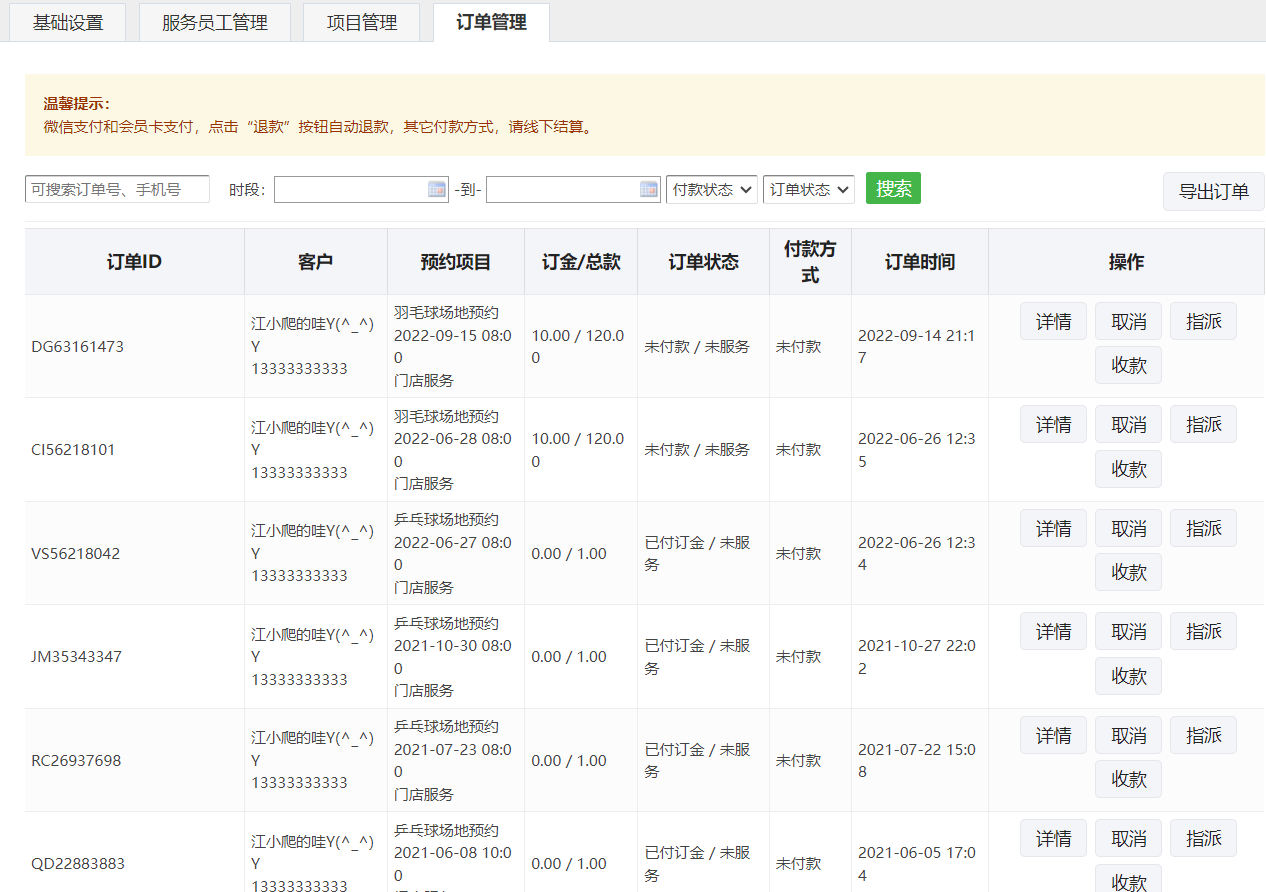Screen dimensions: 1266x892
Task: Expand the 付款状态 dropdown
Action: tap(712, 190)
